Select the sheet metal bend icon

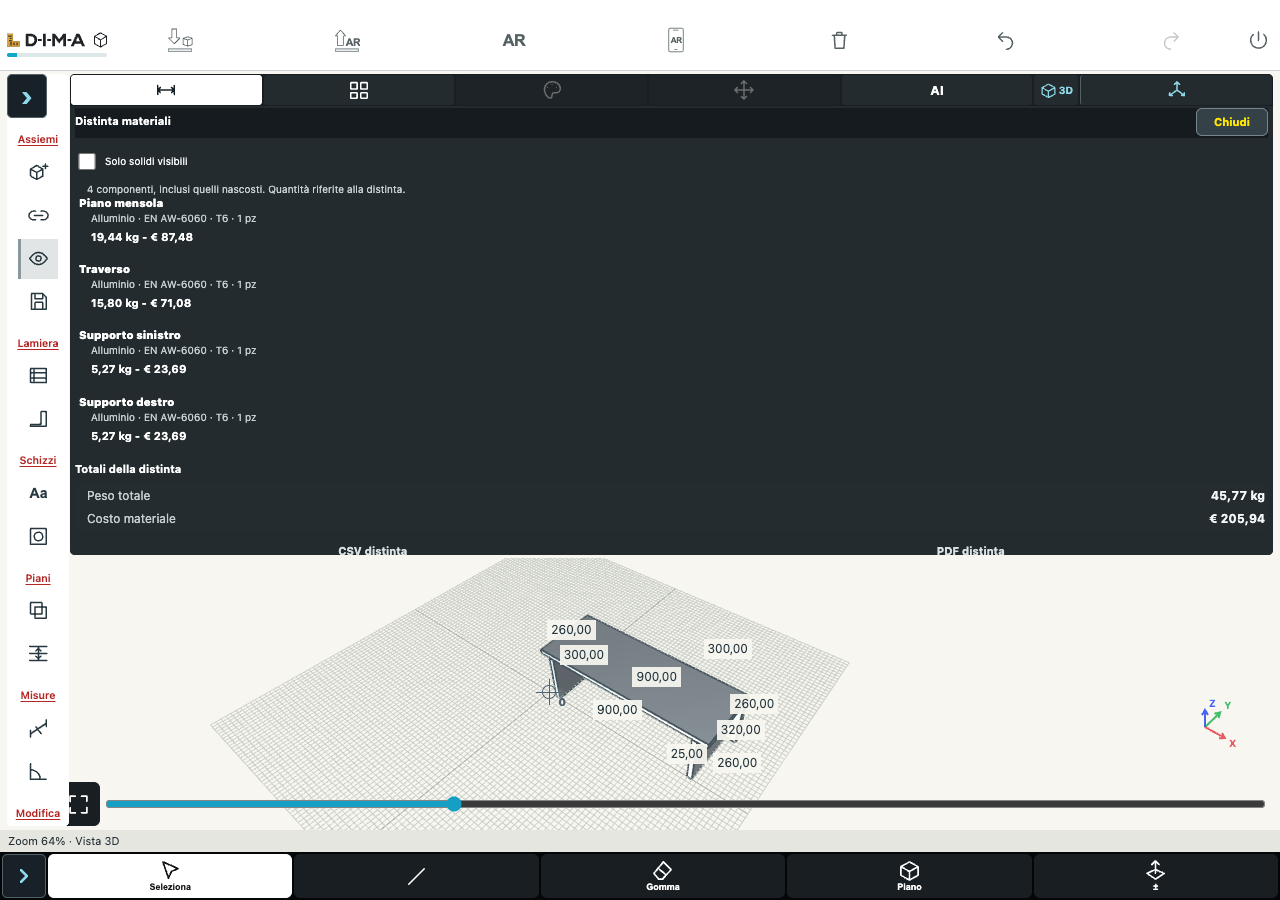tap(38, 419)
